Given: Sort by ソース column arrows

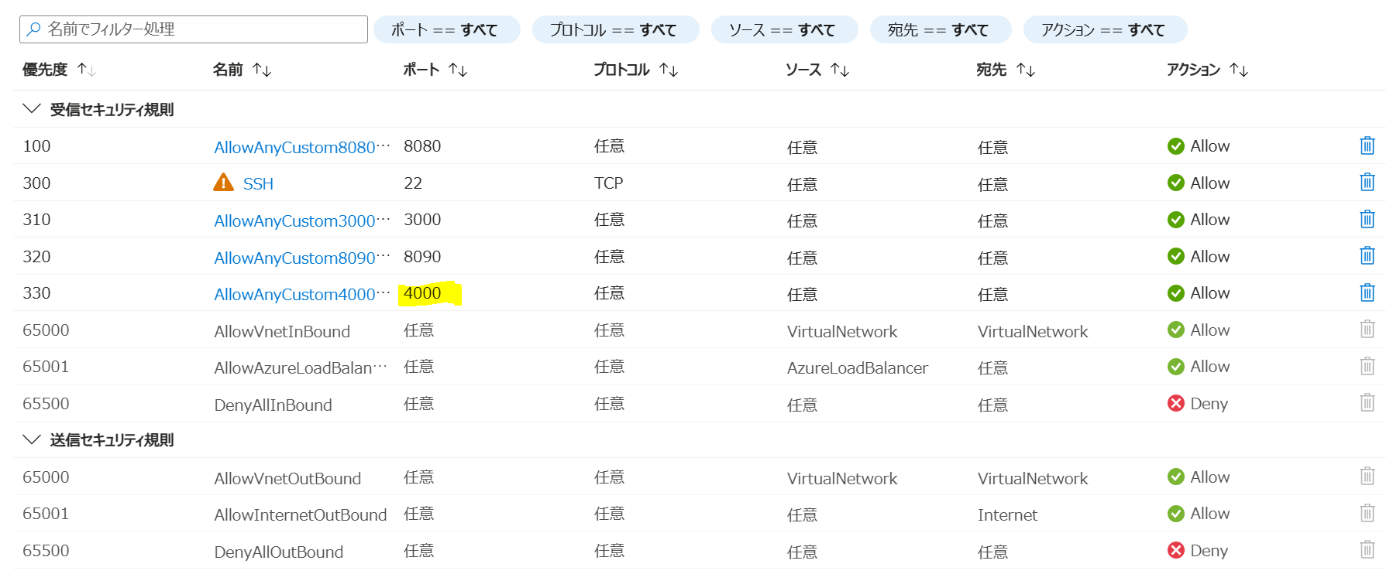Looking at the screenshot, I should [x=840, y=70].
